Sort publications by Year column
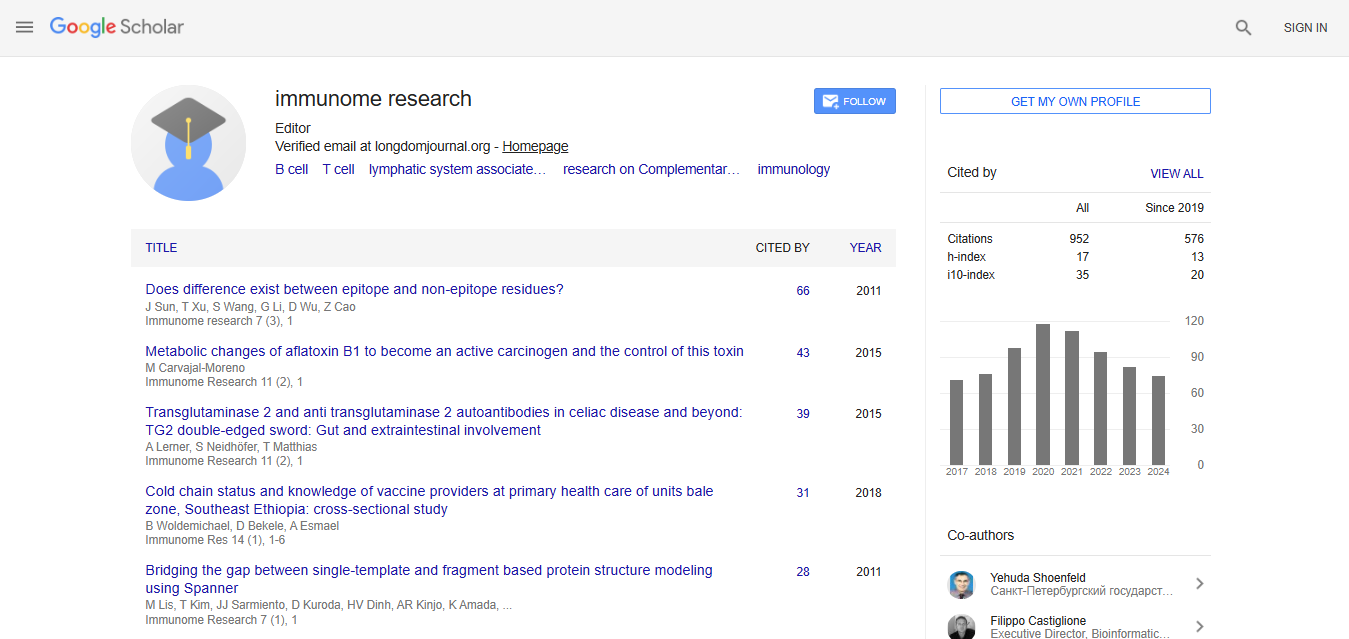This screenshot has width=1349, height=639. [865, 248]
